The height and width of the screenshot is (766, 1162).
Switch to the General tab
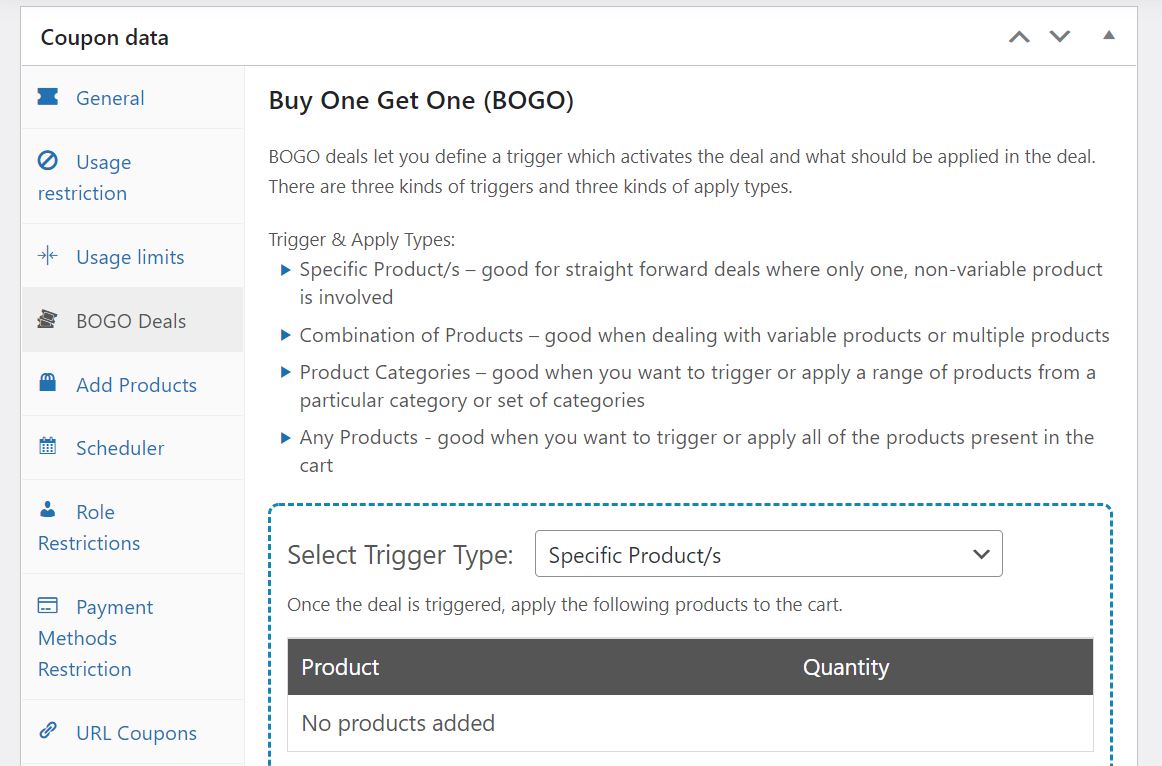pos(110,97)
